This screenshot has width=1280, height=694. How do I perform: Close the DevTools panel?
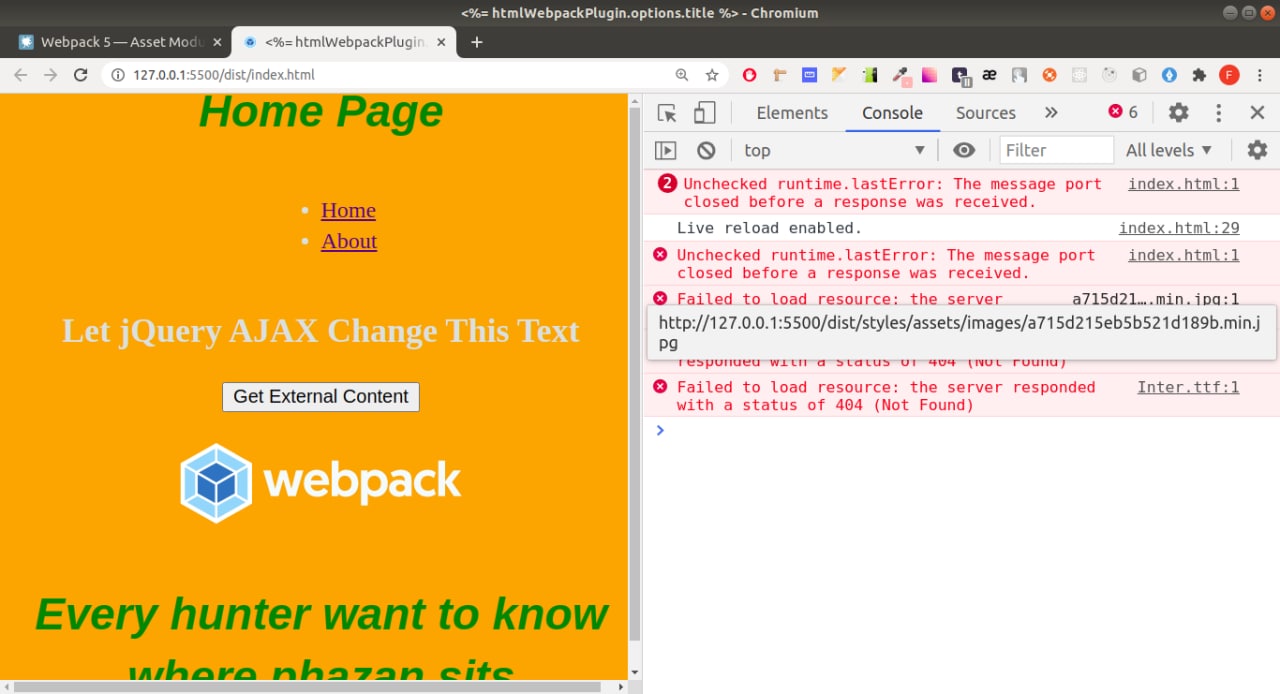coord(1257,113)
